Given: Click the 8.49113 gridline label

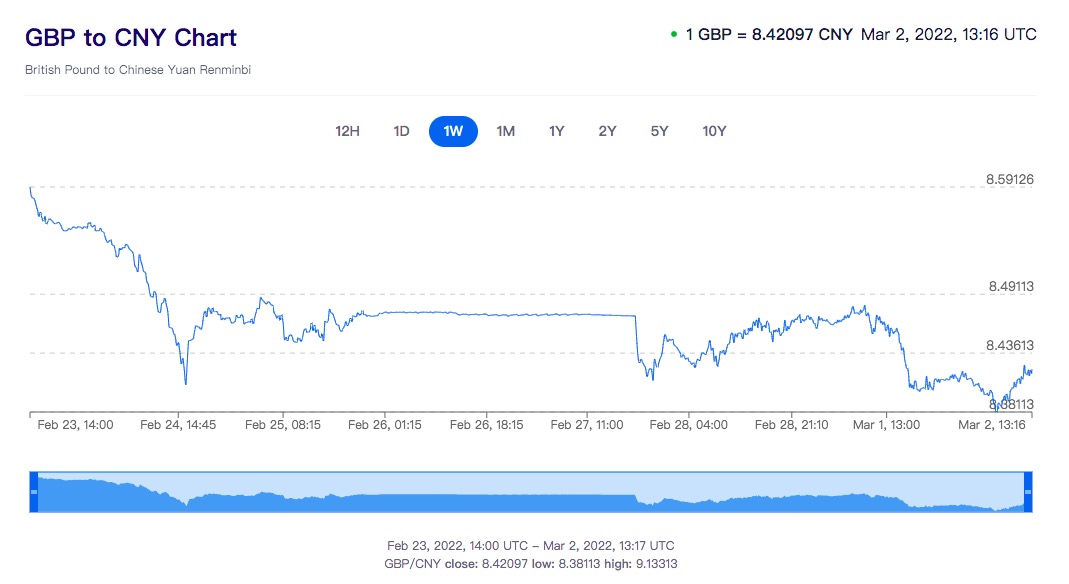Looking at the screenshot, I should [x=1010, y=287].
